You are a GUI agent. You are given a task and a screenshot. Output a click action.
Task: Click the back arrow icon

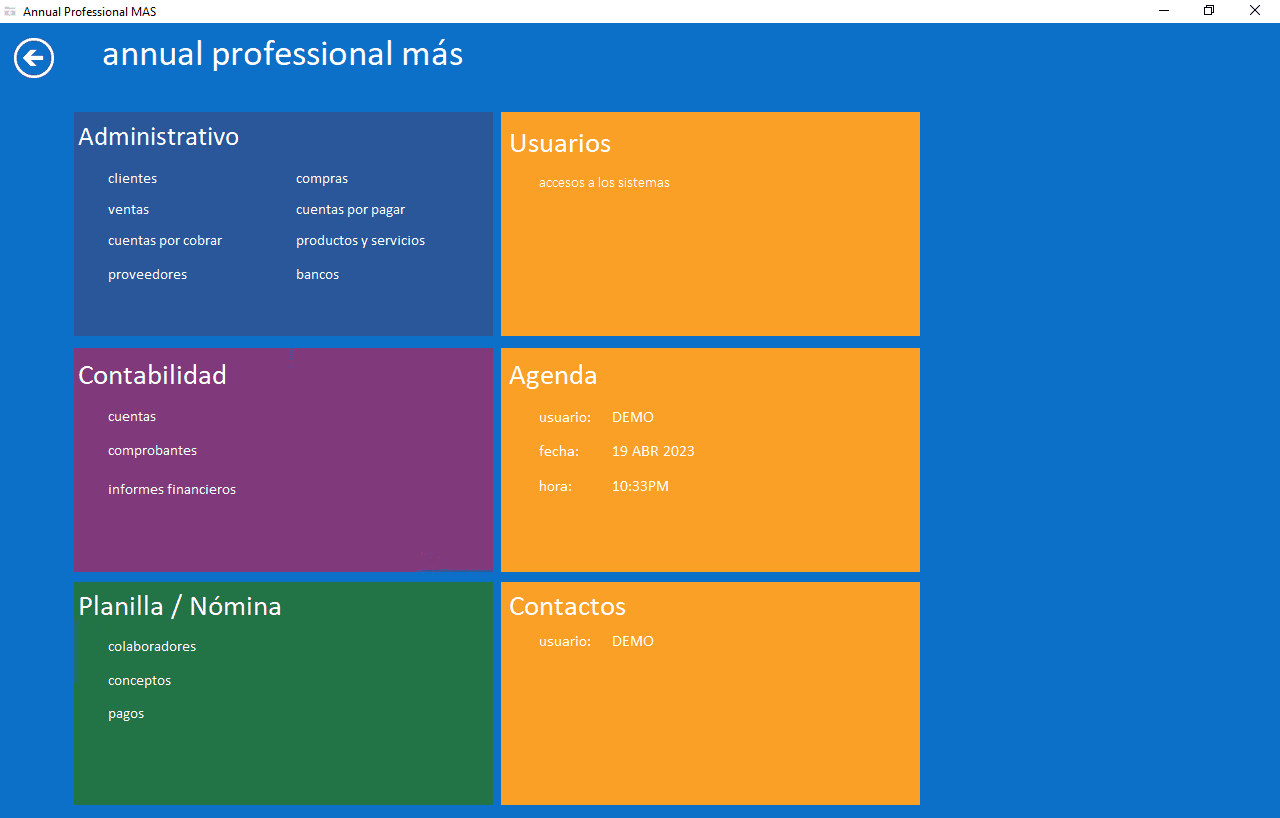[34, 58]
